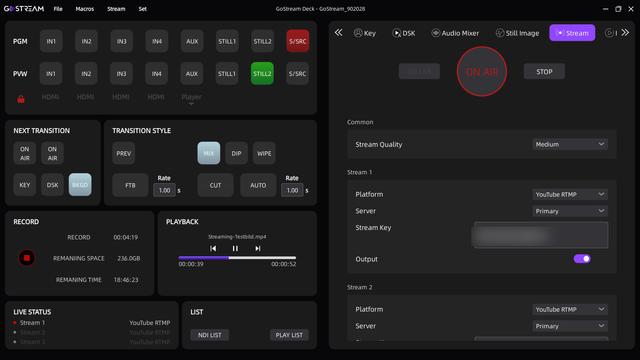Click first ON AIR button in Next Transition

(x=25, y=153)
